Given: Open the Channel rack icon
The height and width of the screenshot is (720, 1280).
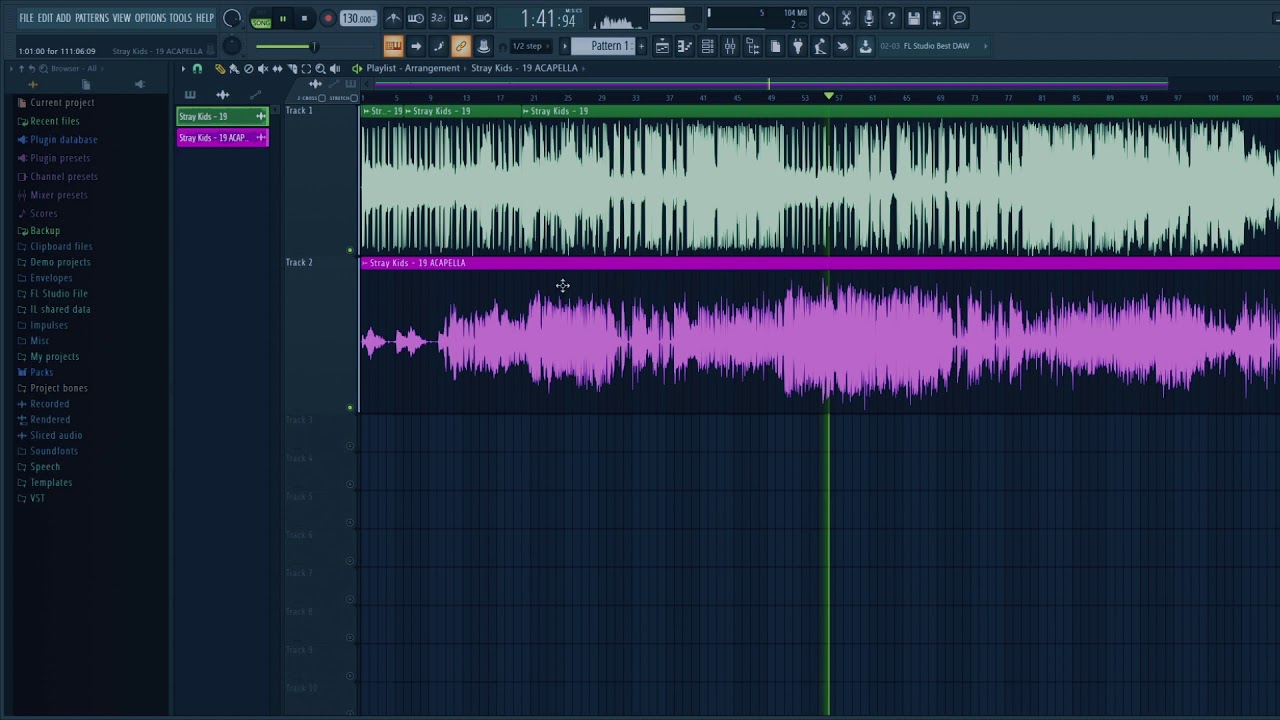Looking at the screenshot, I should click(x=708, y=46).
